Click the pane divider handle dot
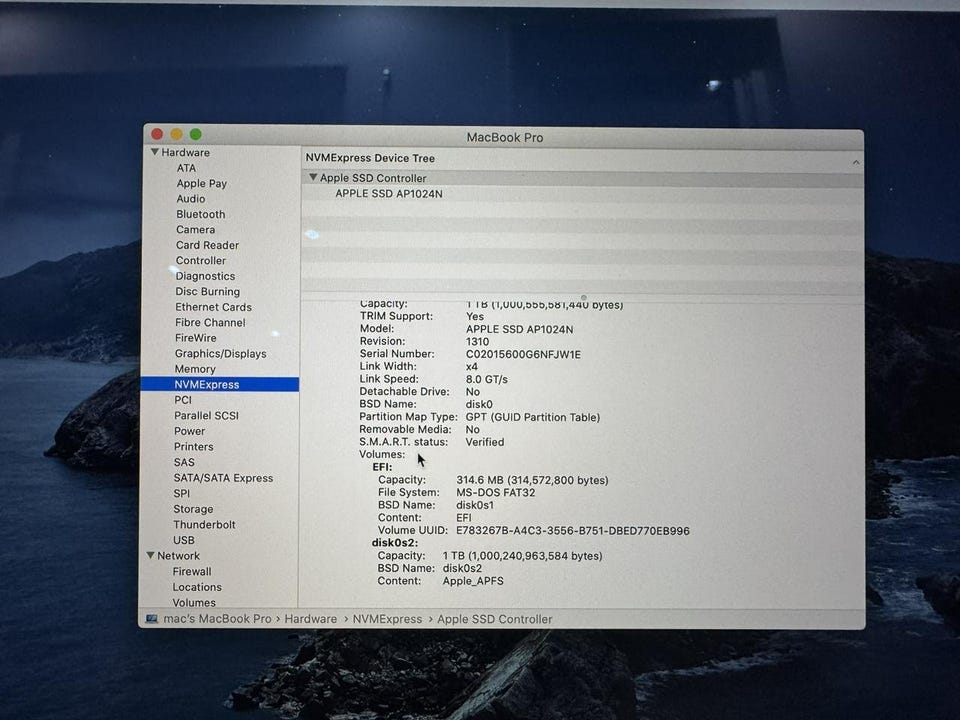Screen dimensions: 960x720 click(584, 297)
